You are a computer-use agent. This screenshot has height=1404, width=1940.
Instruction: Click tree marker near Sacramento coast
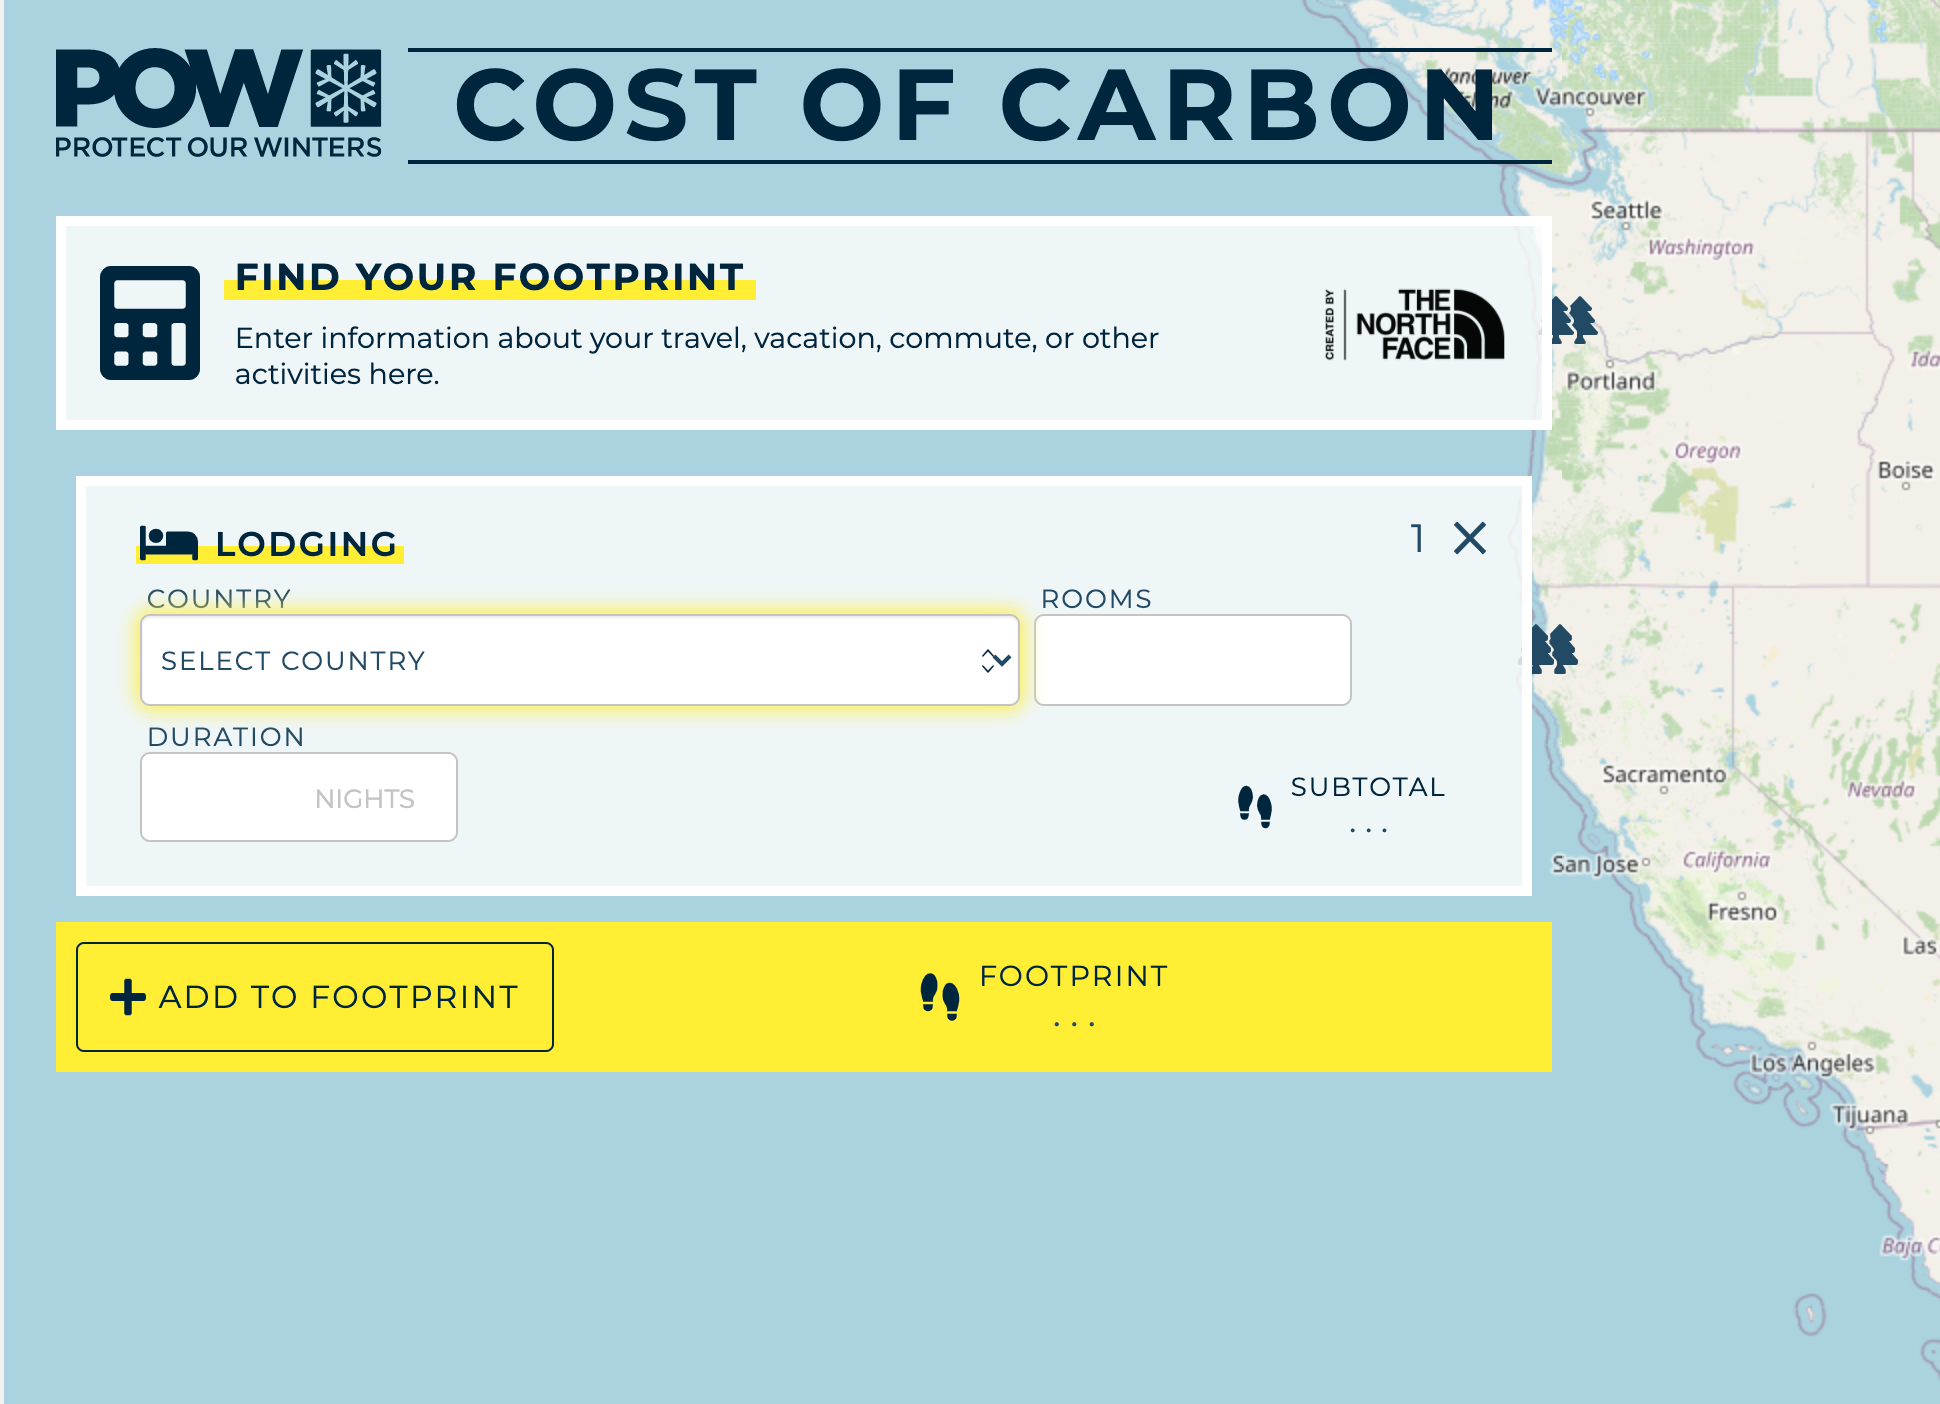(1555, 648)
